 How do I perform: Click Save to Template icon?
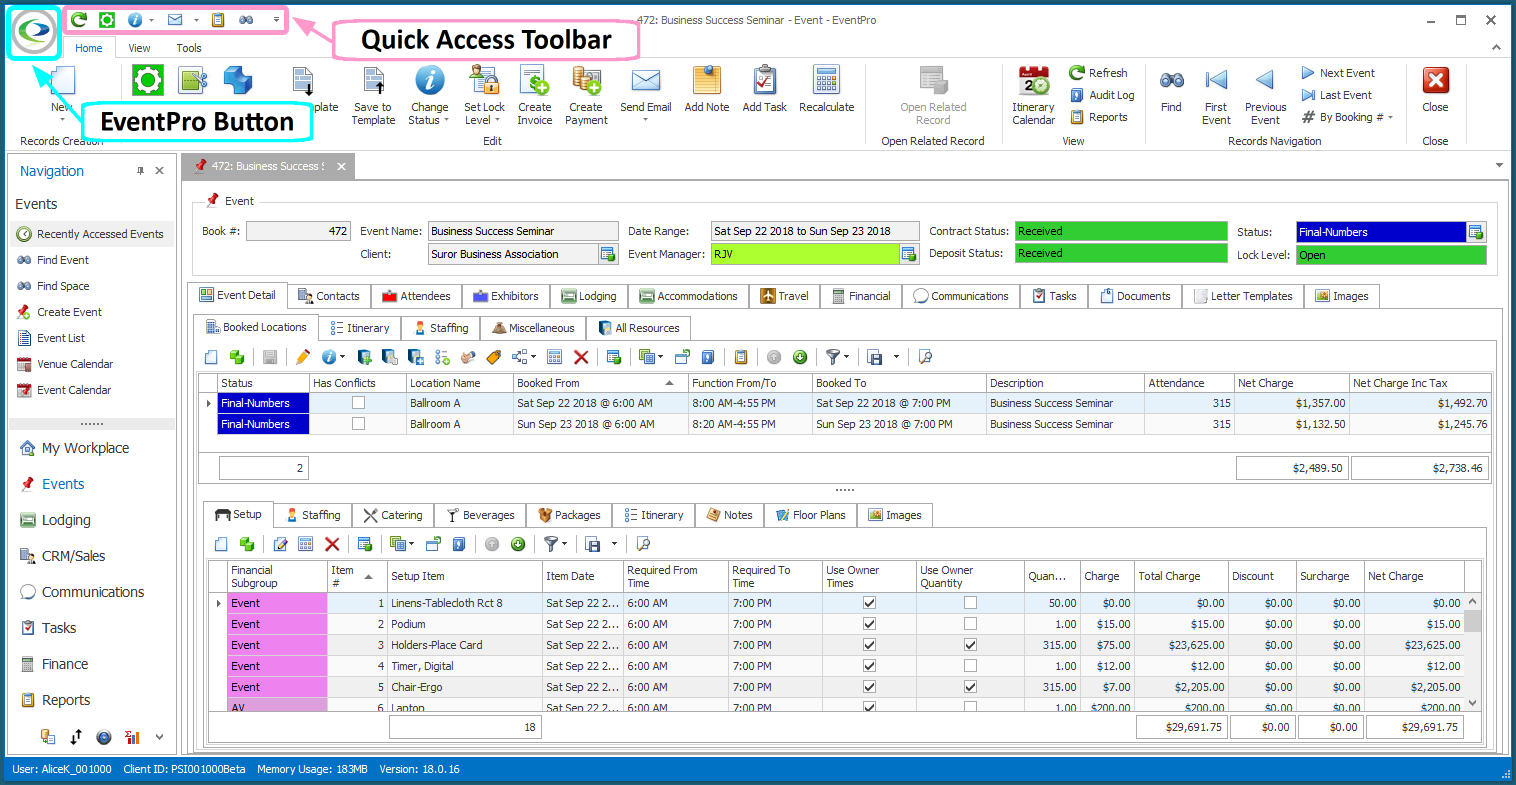pos(374,82)
